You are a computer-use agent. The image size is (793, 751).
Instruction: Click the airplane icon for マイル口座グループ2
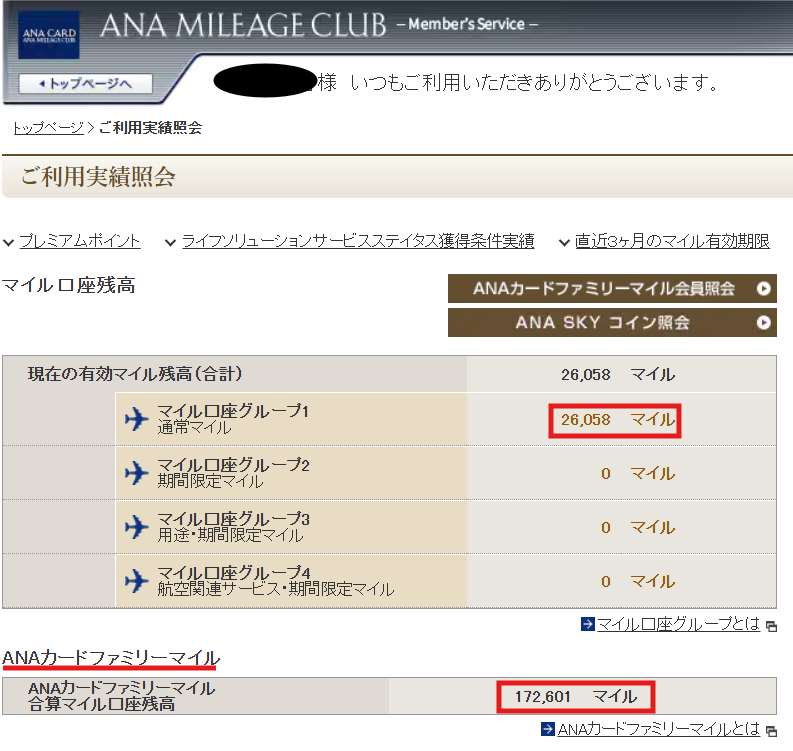click(x=137, y=473)
